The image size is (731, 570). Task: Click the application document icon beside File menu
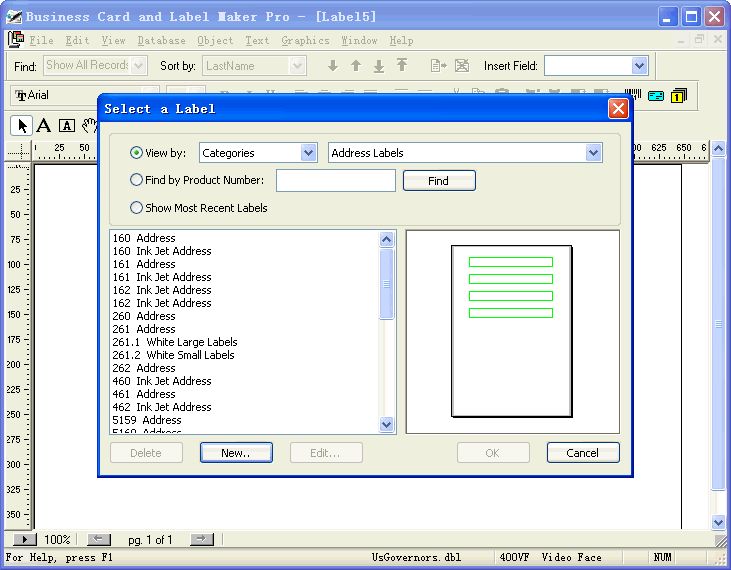pos(15,40)
